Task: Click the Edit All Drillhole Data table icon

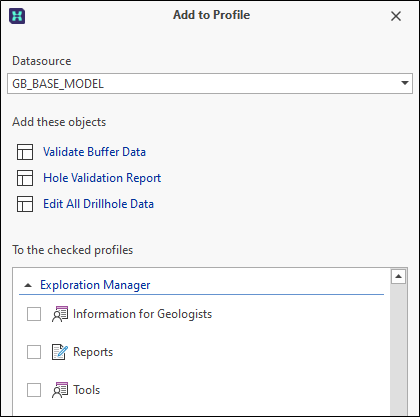Action: (25, 204)
